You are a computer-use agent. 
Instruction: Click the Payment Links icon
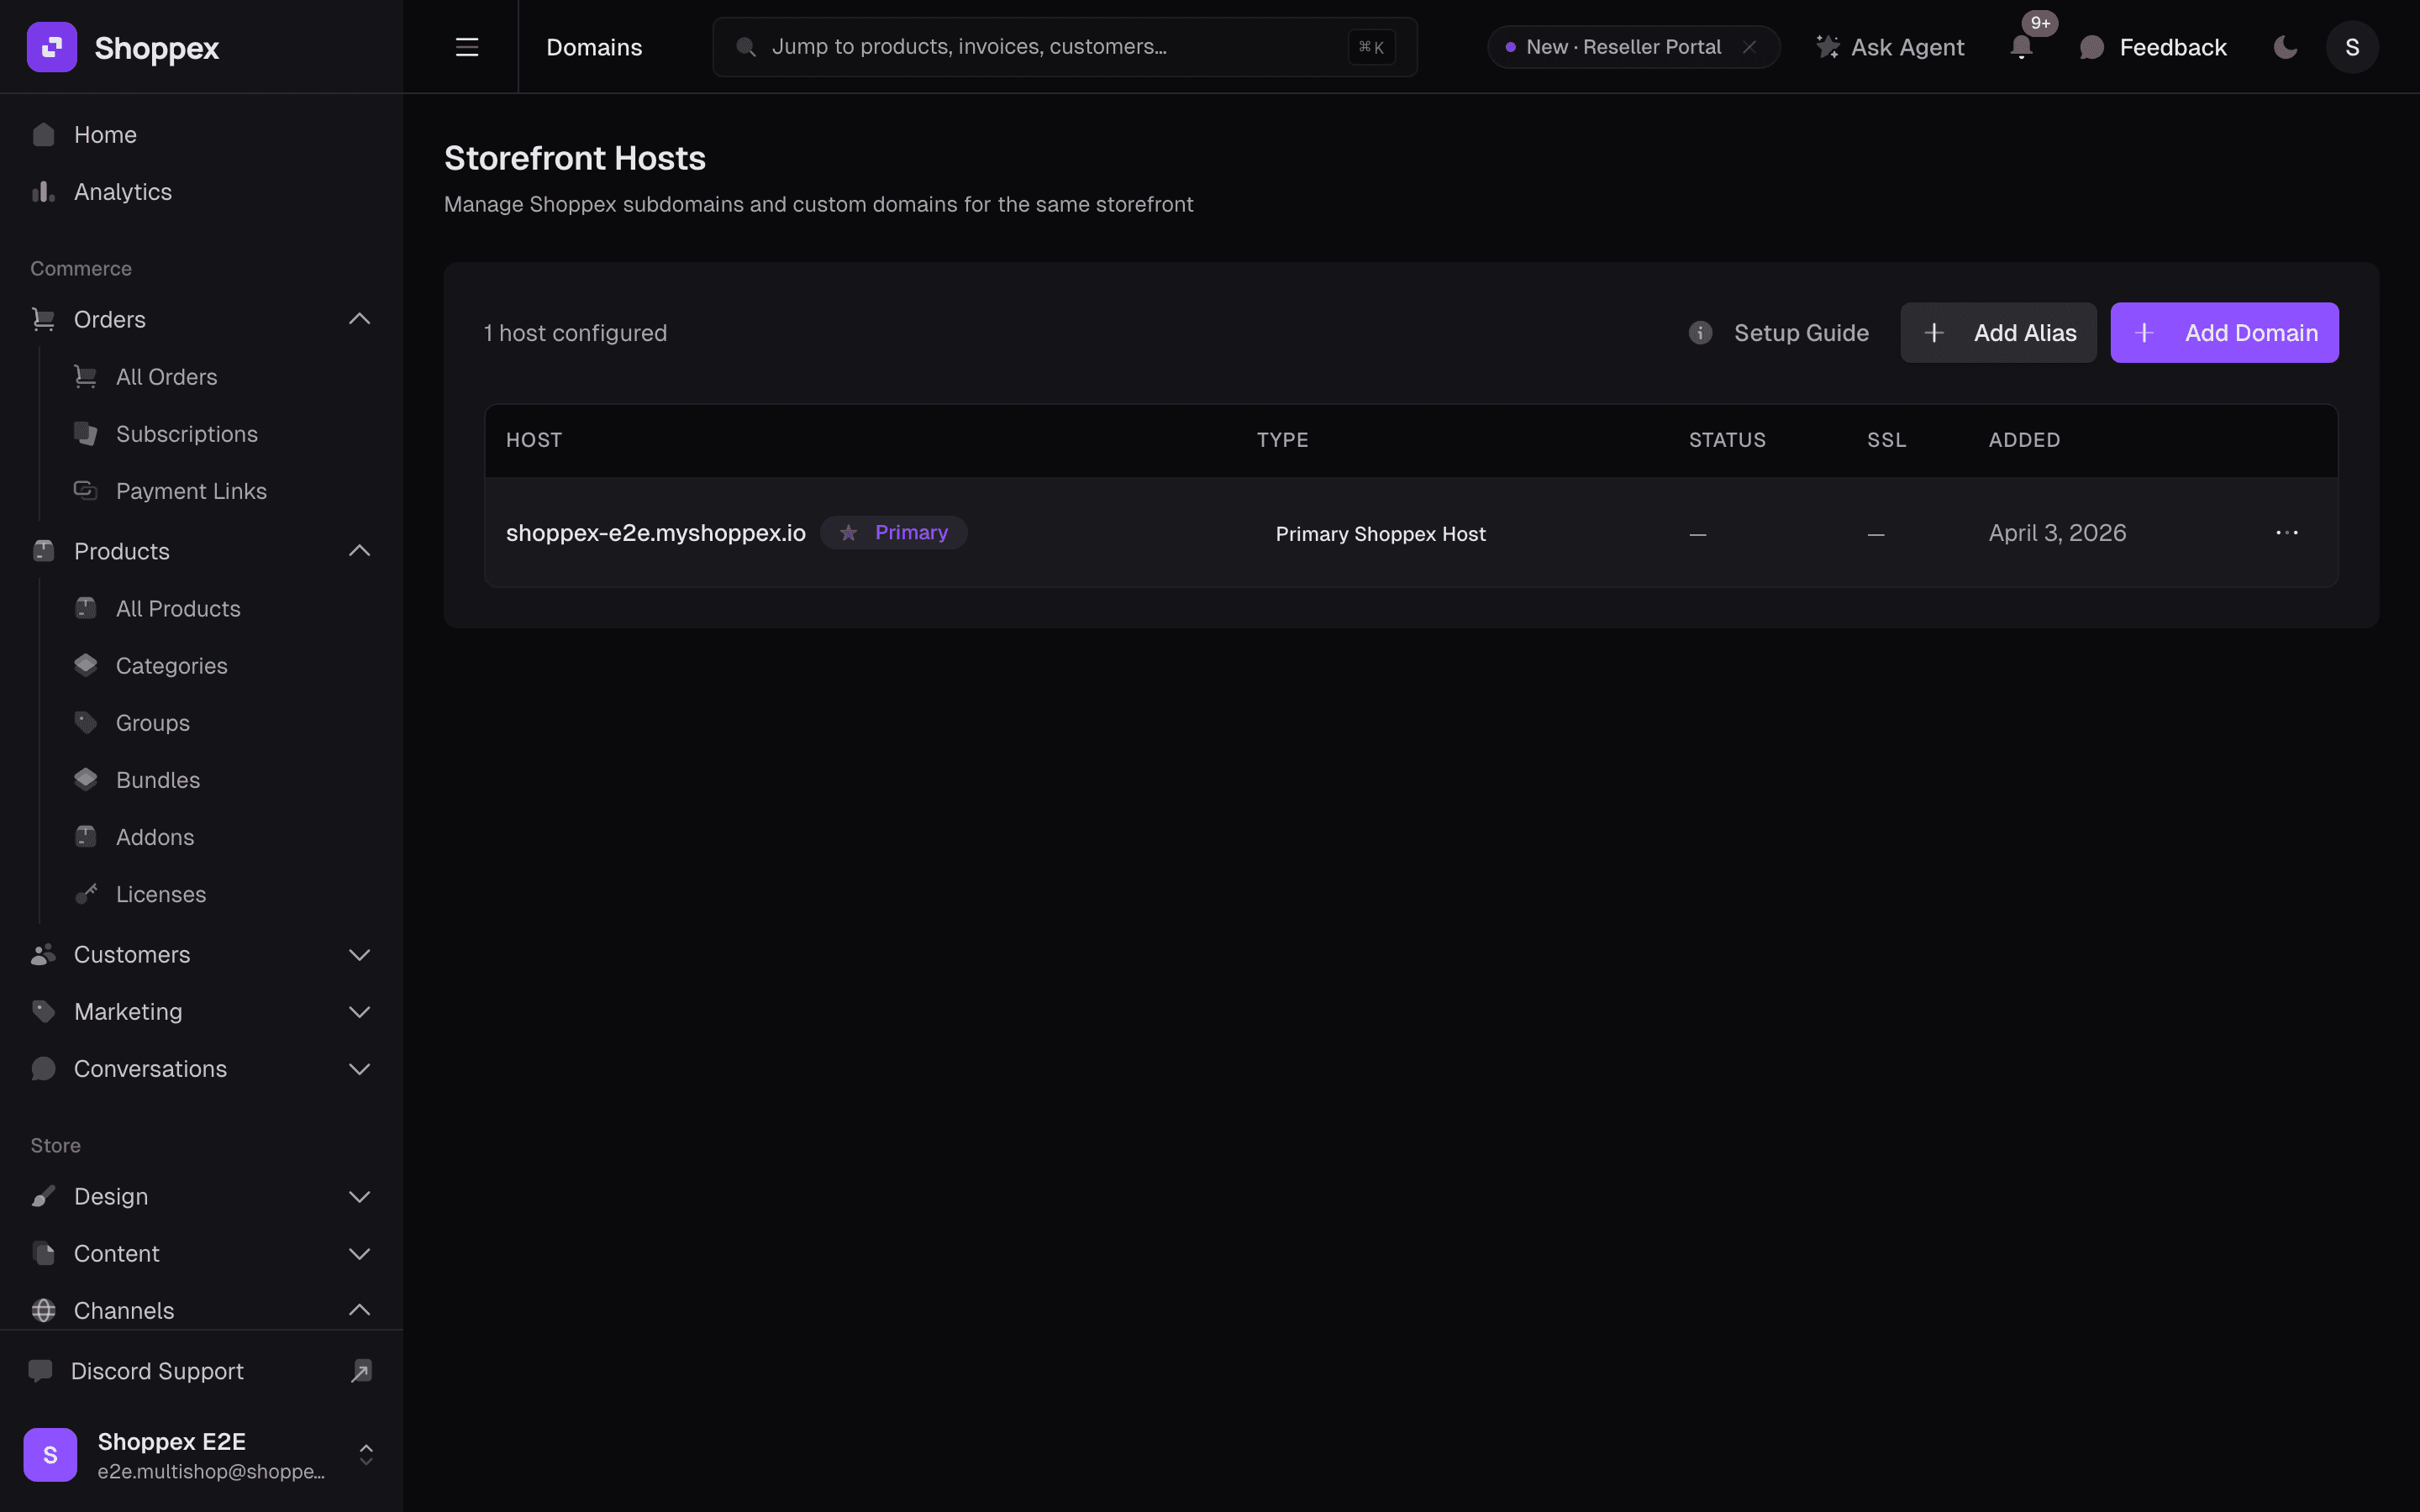pos(86,491)
